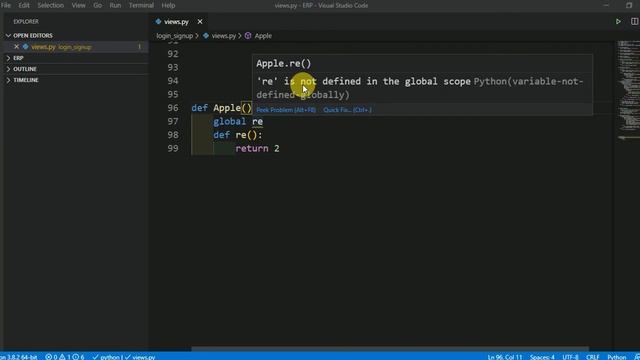This screenshot has height=360, width=640.
Task: Open the View menu
Action: point(78,5)
